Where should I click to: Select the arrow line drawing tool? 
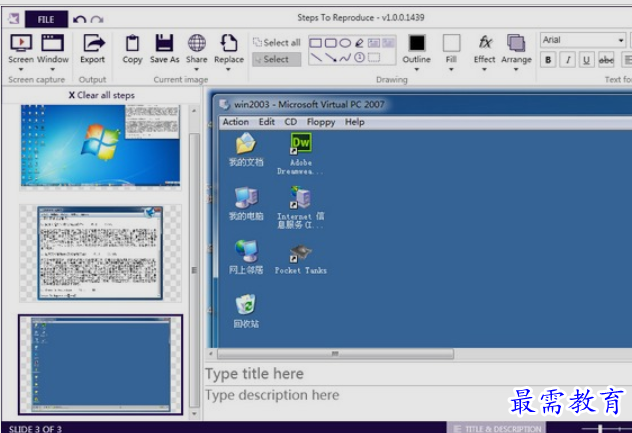pyautogui.click(x=331, y=58)
